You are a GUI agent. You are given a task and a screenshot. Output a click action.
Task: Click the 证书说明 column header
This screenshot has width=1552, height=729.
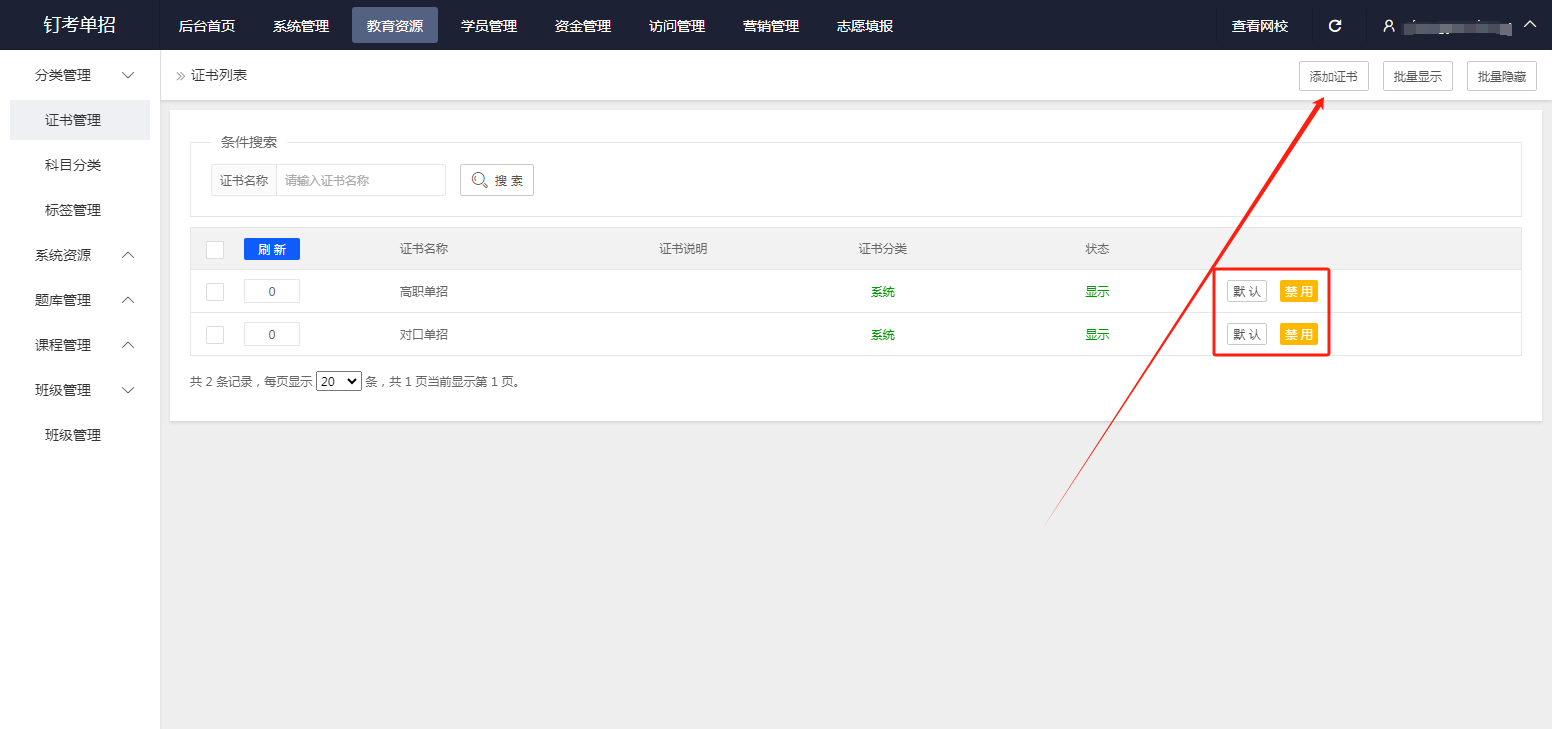click(683, 249)
